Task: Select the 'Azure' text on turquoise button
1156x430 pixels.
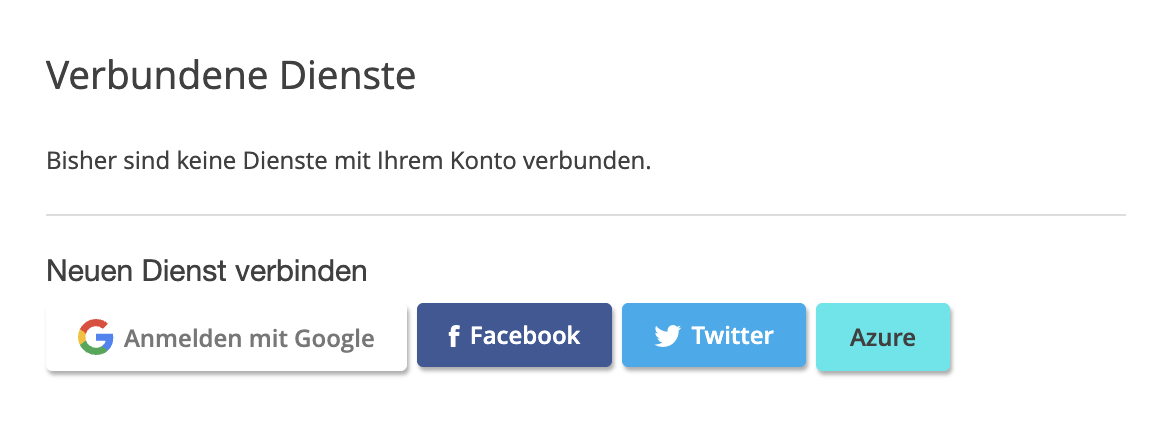Action: tap(882, 337)
